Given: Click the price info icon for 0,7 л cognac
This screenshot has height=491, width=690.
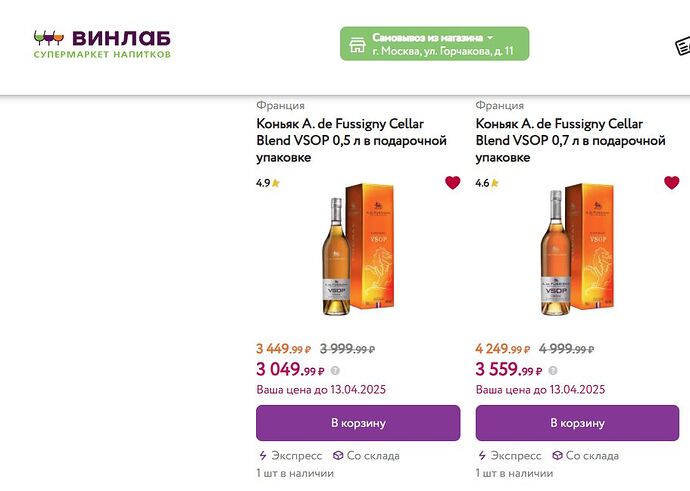Looking at the screenshot, I should (555, 371).
